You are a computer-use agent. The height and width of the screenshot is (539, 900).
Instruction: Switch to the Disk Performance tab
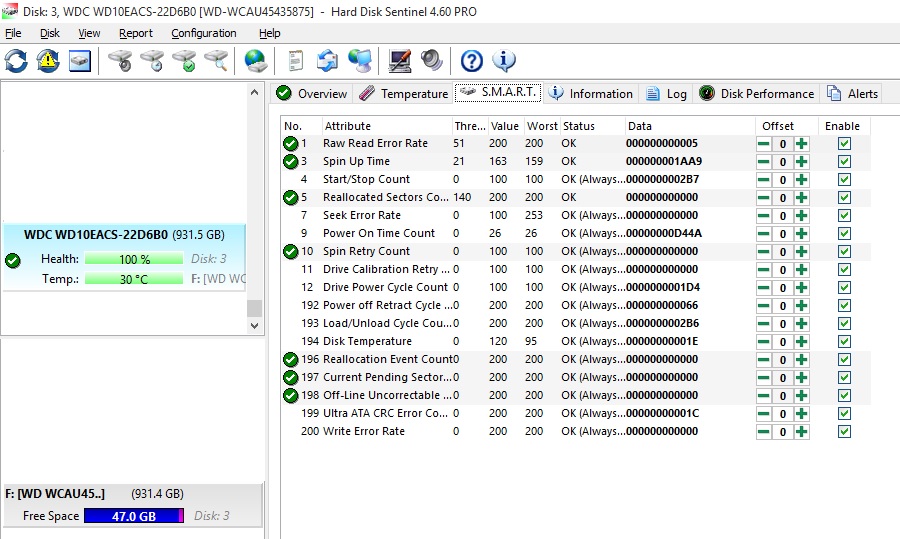click(757, 94)
